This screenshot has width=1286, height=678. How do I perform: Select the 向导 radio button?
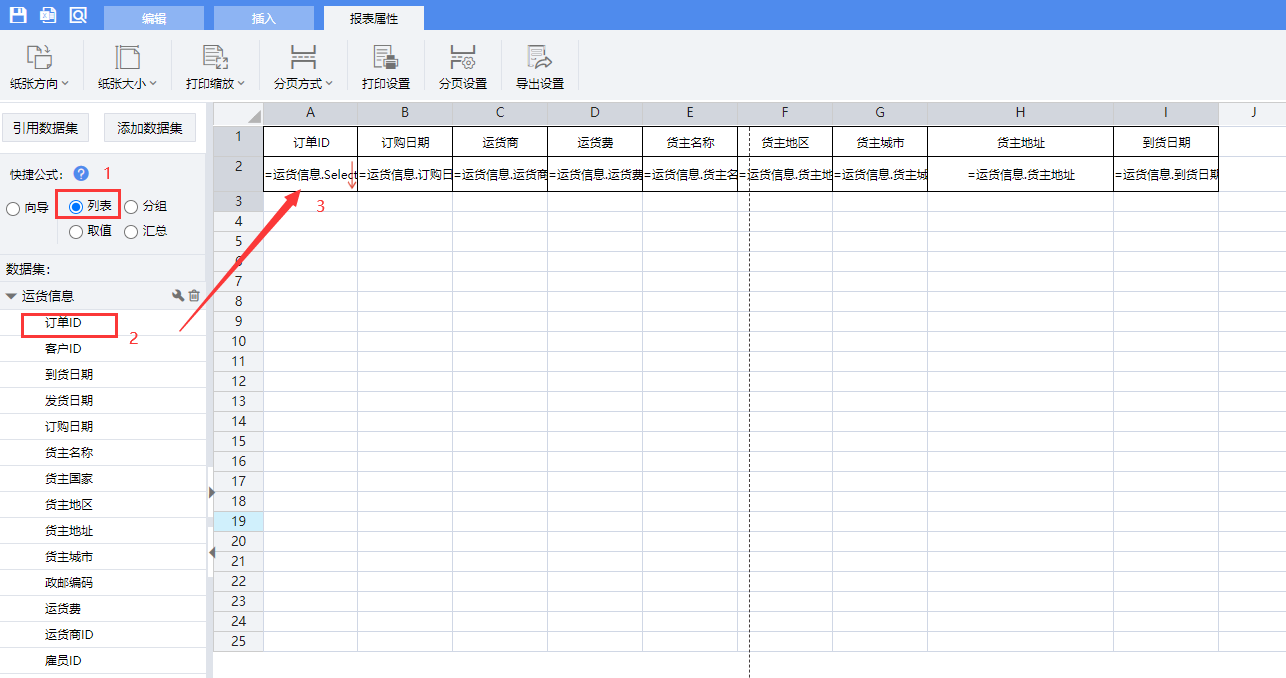coord(13,208)
